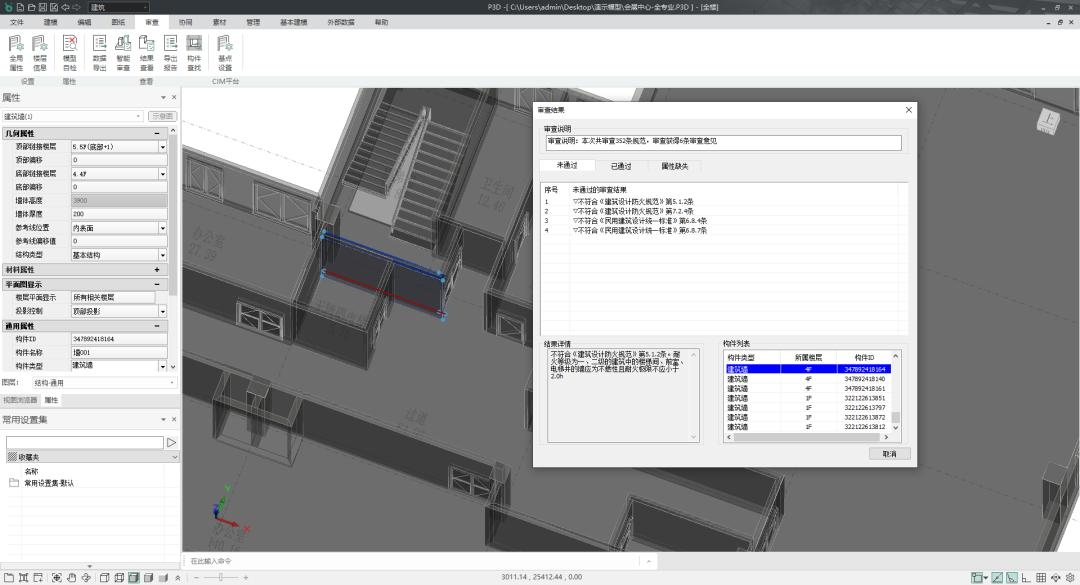The width and height of the screenshot is (1080, 585).
Task: Open the 协同 ribbon tab
Action: coord(186,22)
